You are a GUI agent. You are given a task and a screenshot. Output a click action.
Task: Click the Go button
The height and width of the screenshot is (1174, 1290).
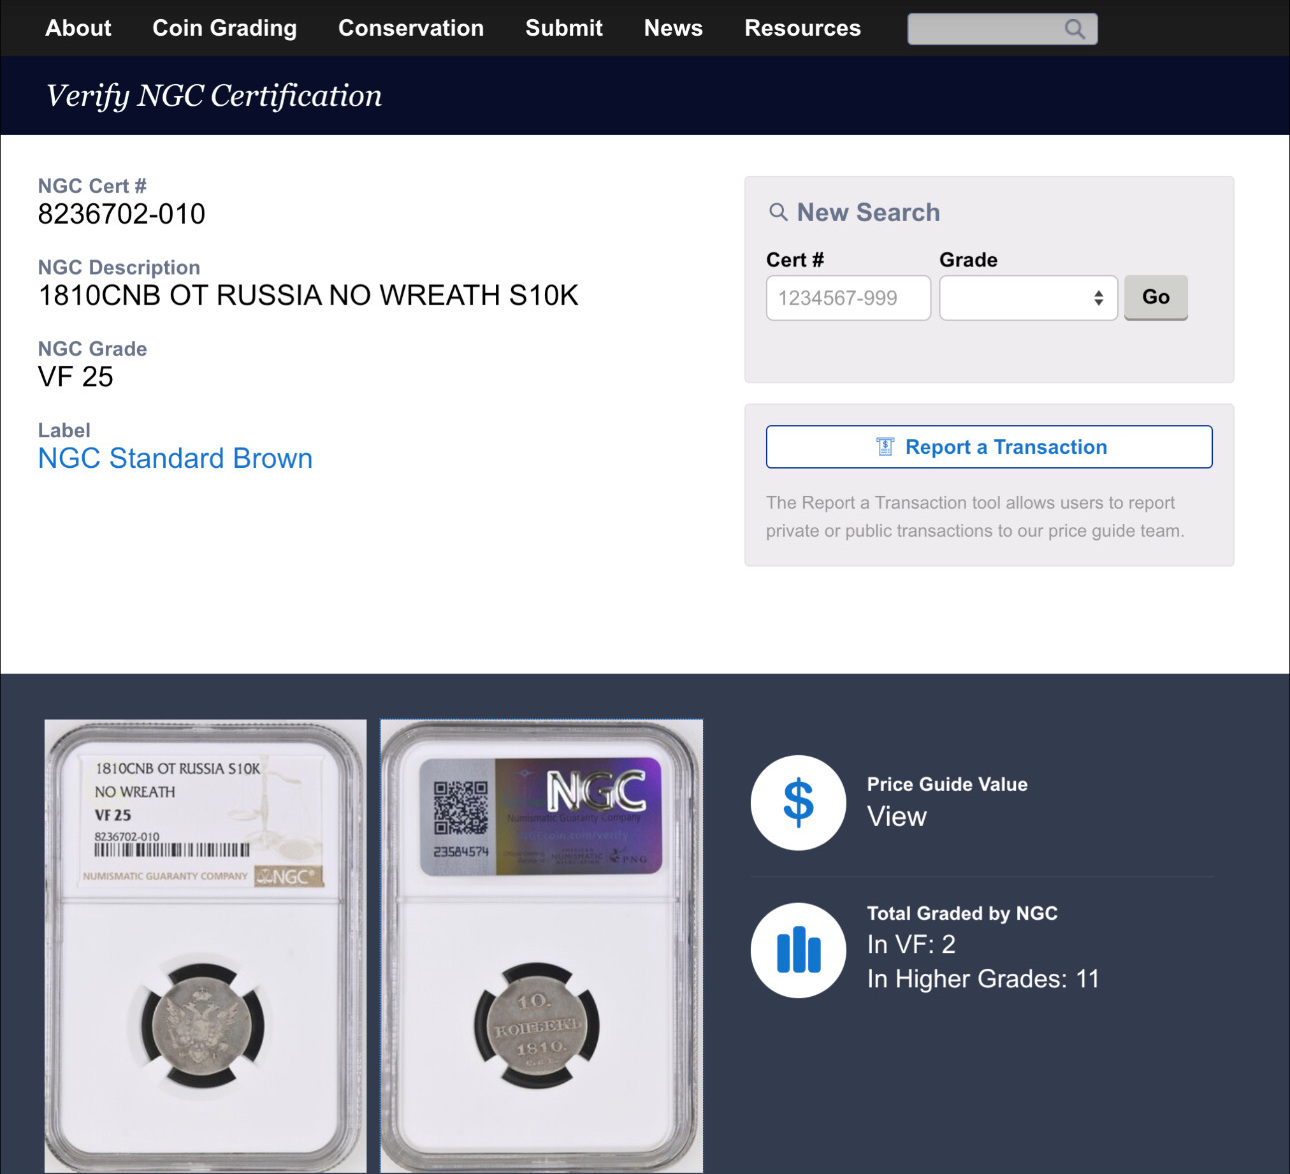point(1156,297)
